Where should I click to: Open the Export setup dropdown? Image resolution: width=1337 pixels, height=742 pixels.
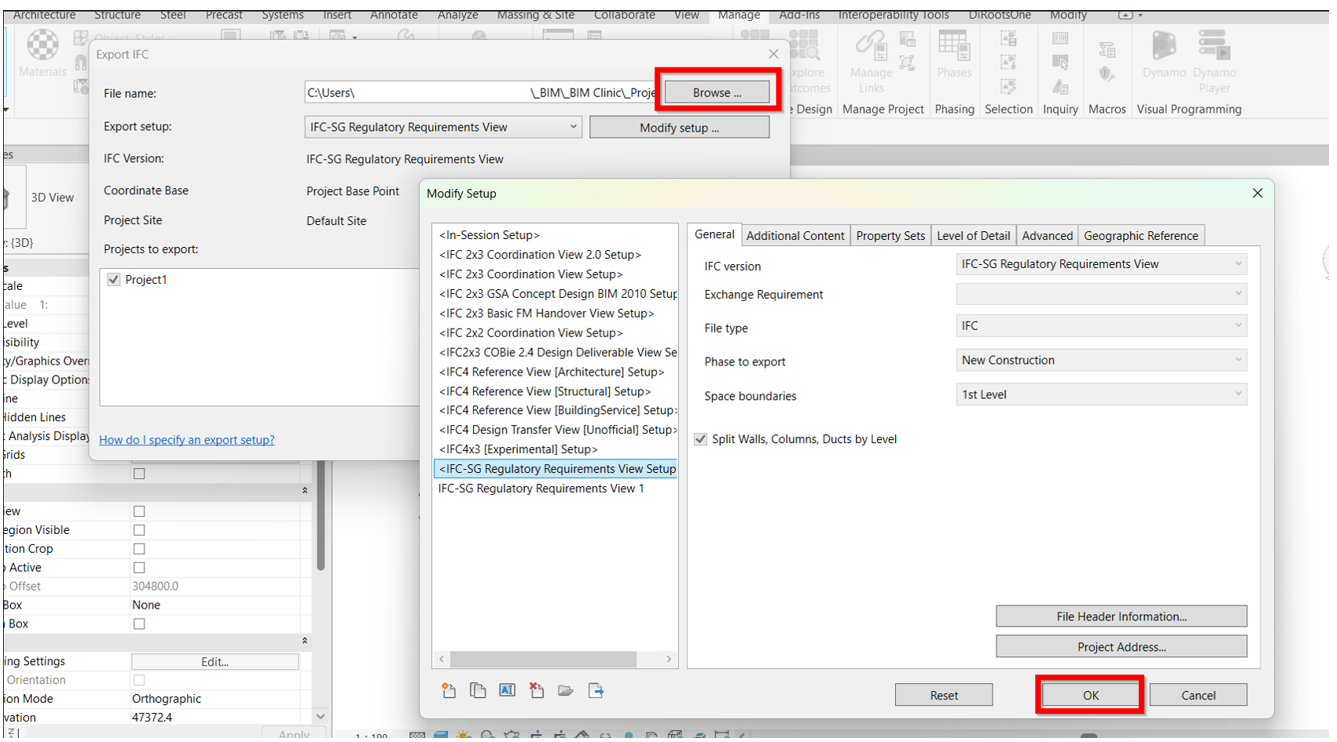point(443,127)
